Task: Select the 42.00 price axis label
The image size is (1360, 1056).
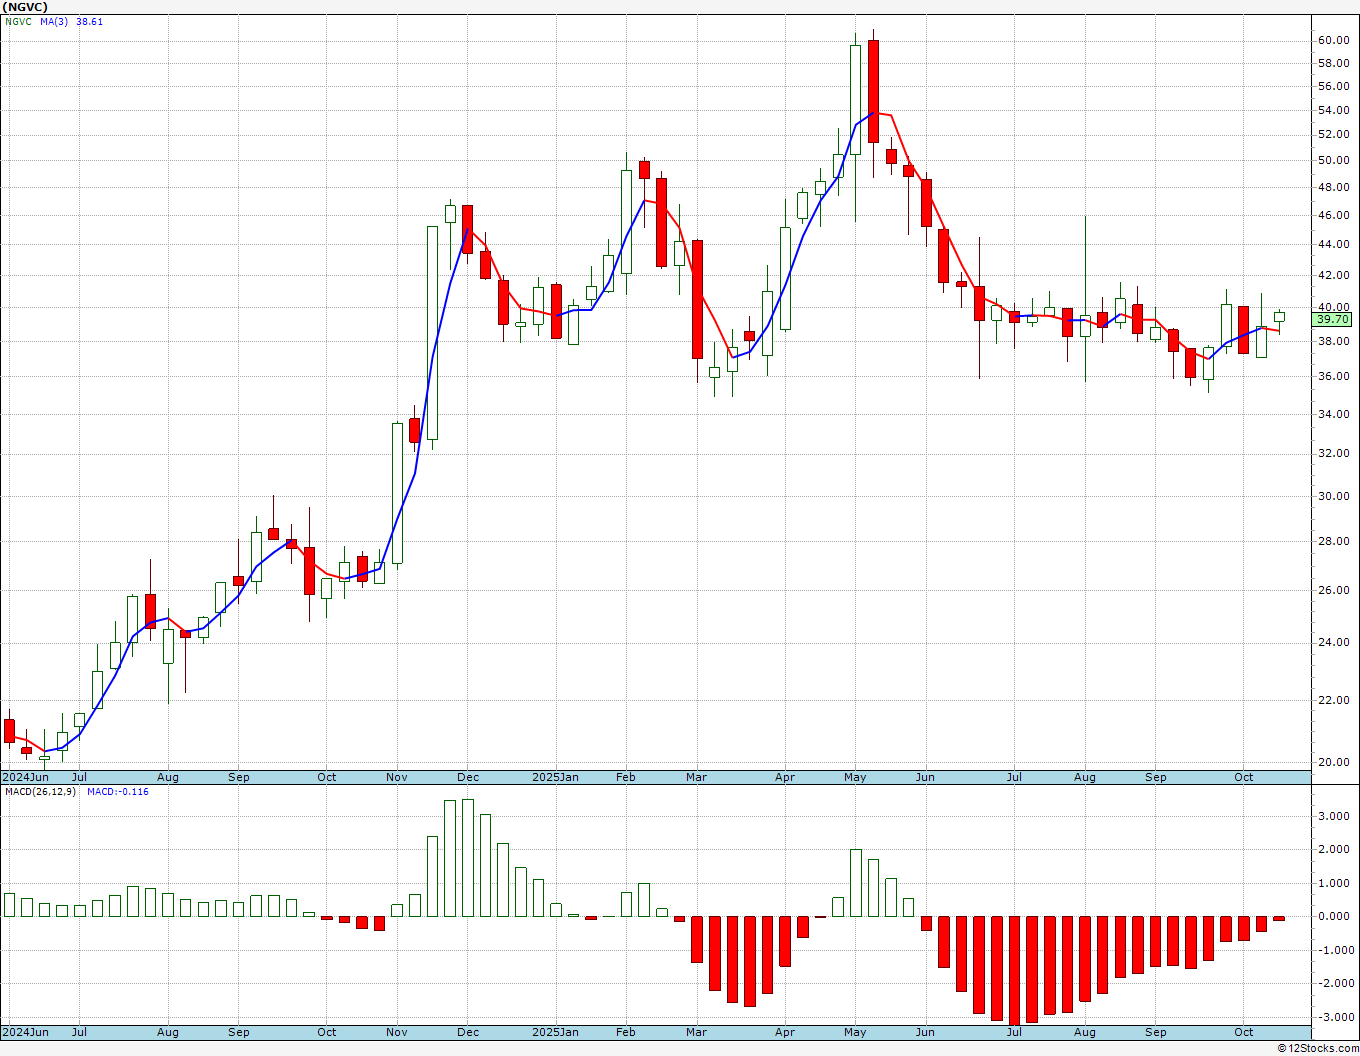Action: (1333, 275)
